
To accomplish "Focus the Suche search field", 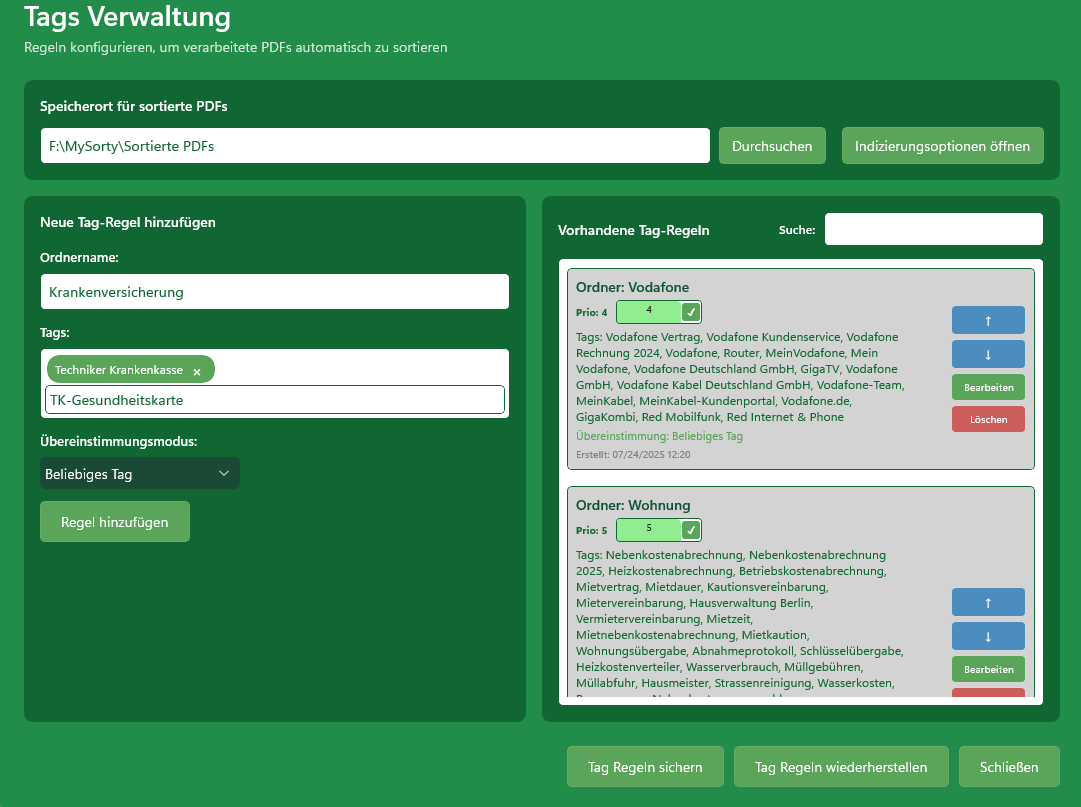I will [x=933, y=229].
